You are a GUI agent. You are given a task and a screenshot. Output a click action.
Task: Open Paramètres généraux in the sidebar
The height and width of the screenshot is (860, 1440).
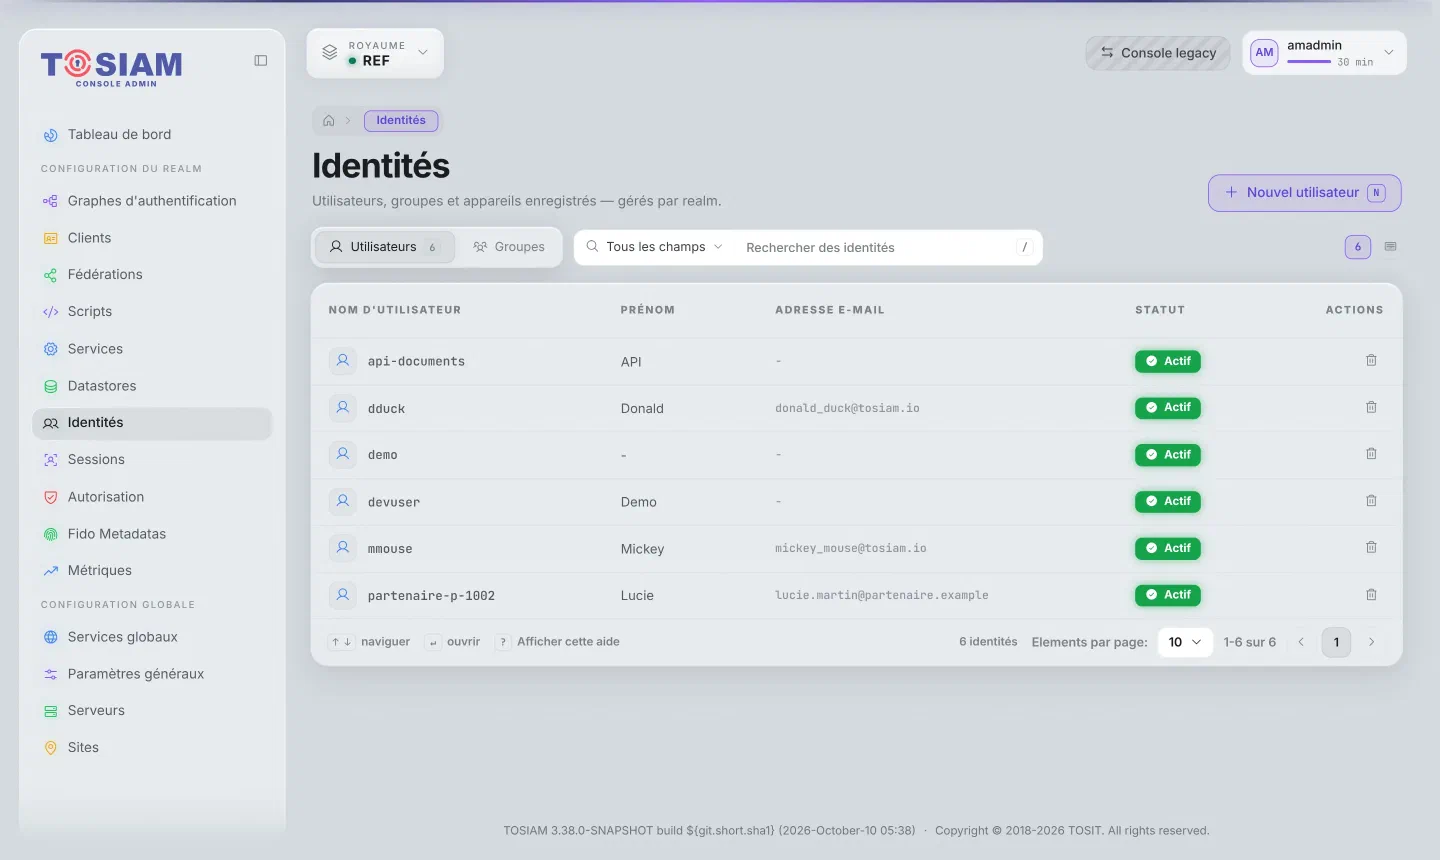152,674
